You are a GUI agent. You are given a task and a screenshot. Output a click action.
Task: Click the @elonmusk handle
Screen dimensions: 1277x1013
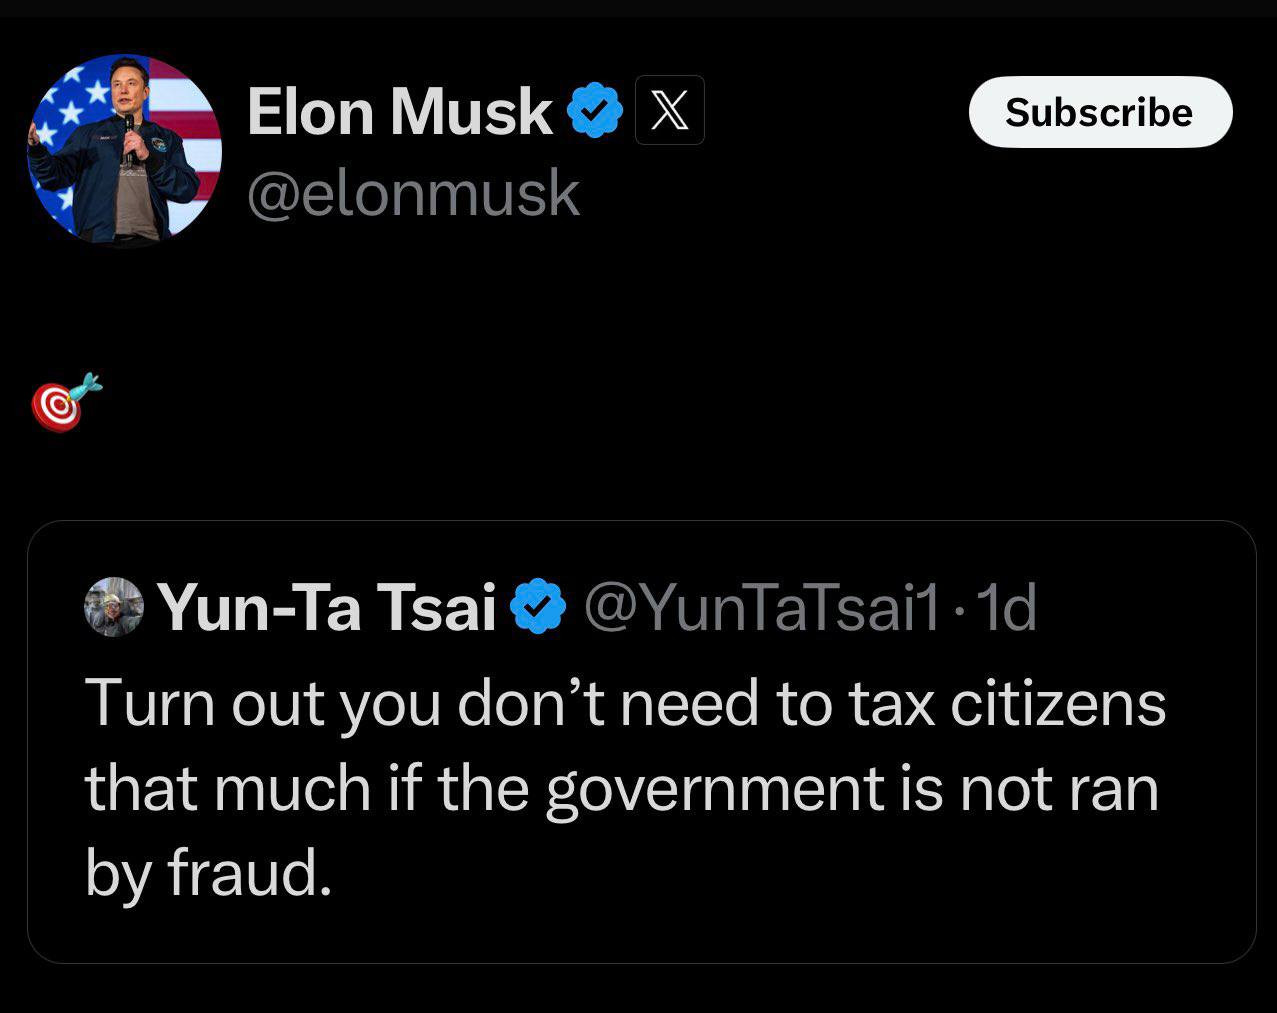click(413, 193)
